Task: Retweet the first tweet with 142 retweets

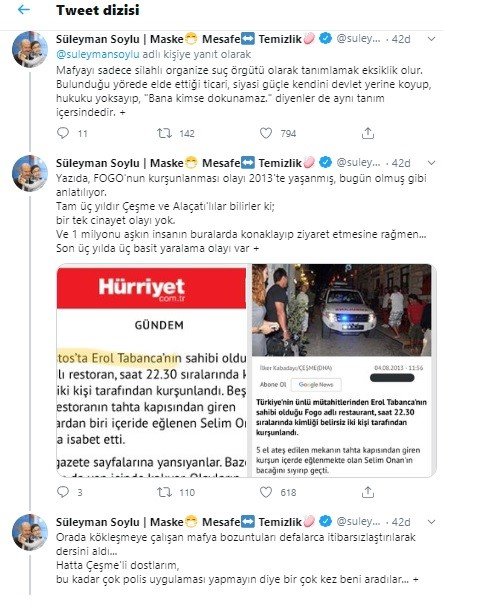Action: coord(164,133)
